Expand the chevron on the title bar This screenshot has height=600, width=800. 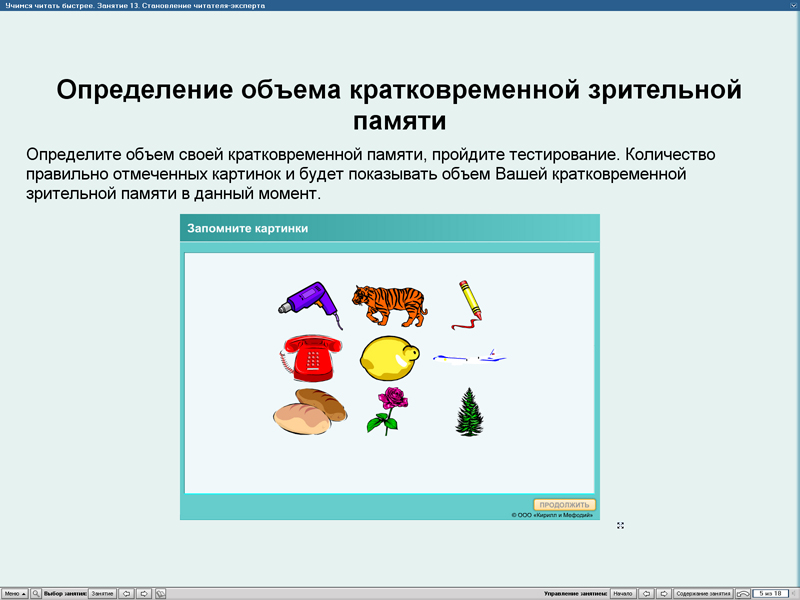click(x=793, y=5)
